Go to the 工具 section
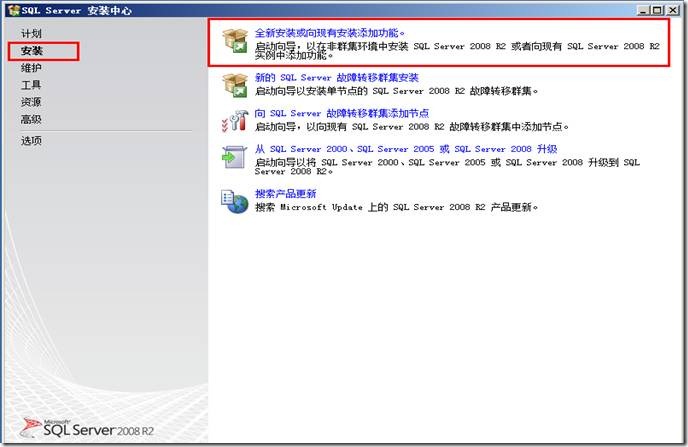This screenshot has height=447, width=688. [x=31, y=85]
